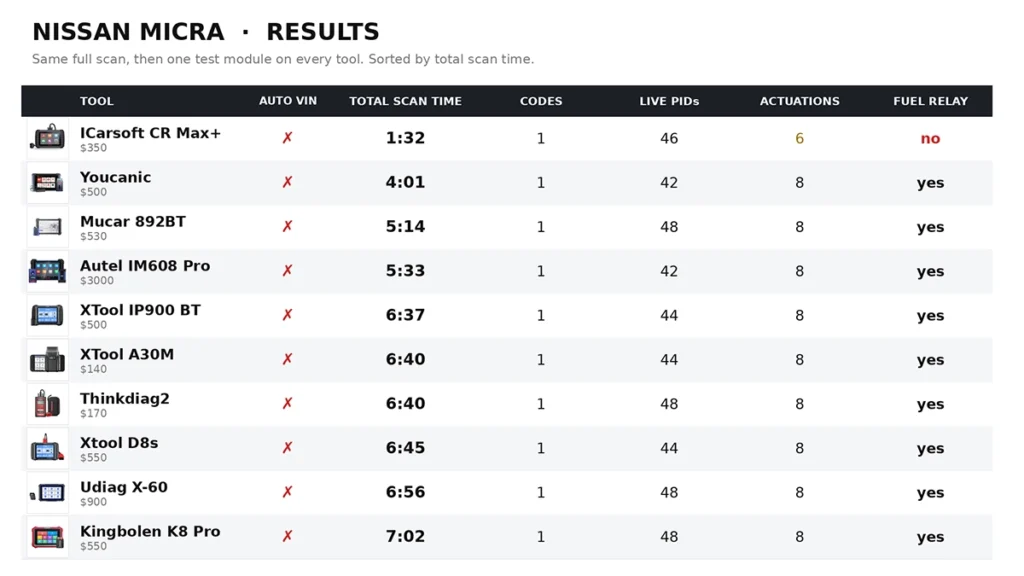This screenshot has height=576, width=1024.
Task: Click the FUEL RELAY column header
Action: point(931,101)
